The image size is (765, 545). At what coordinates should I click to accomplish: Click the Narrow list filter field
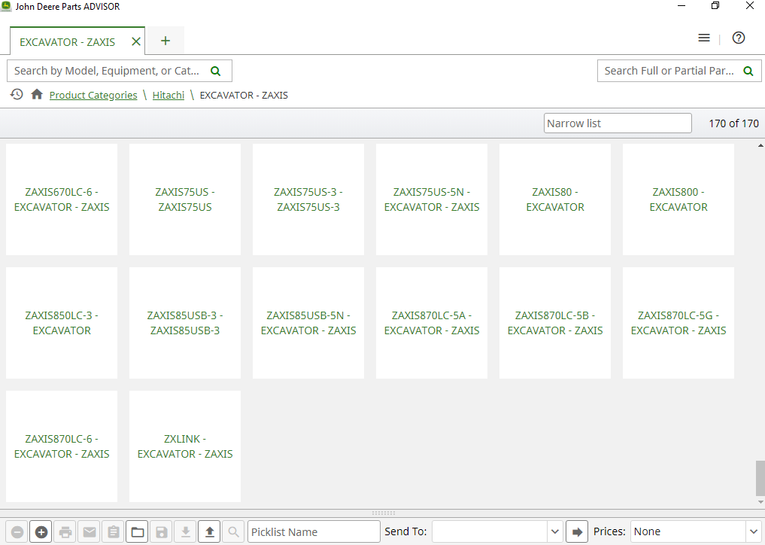coord(617,124)
